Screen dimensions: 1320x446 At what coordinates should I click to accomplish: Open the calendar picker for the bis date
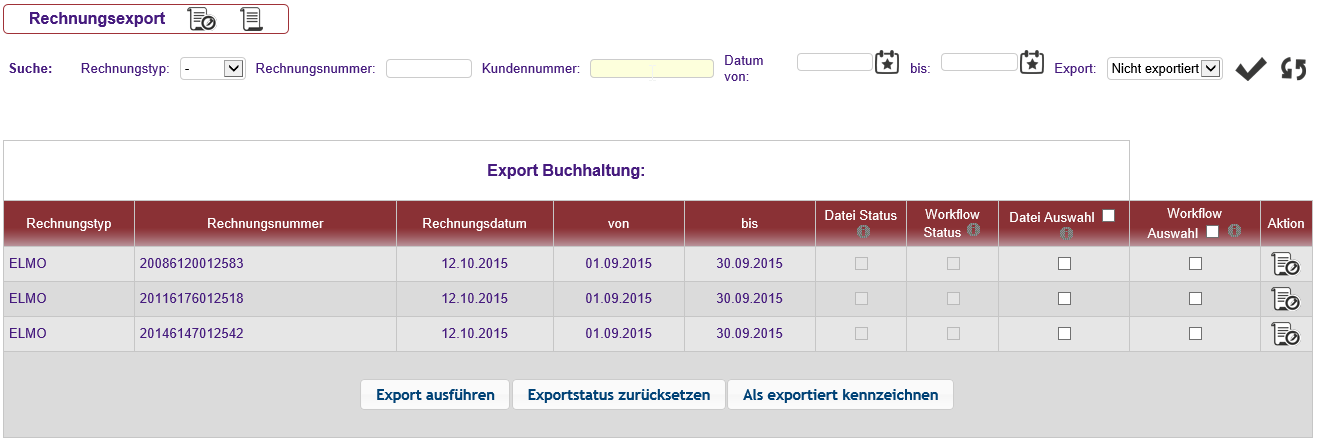(x=1032, y=62)
